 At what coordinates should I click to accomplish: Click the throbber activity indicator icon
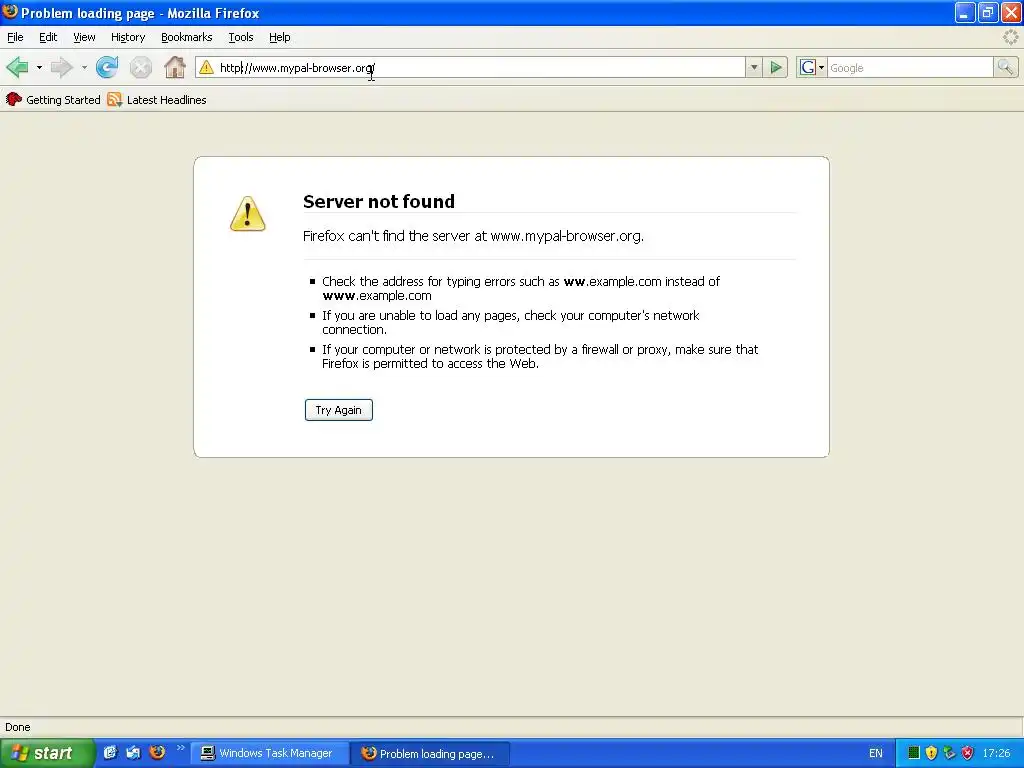tap(1010, 37)
